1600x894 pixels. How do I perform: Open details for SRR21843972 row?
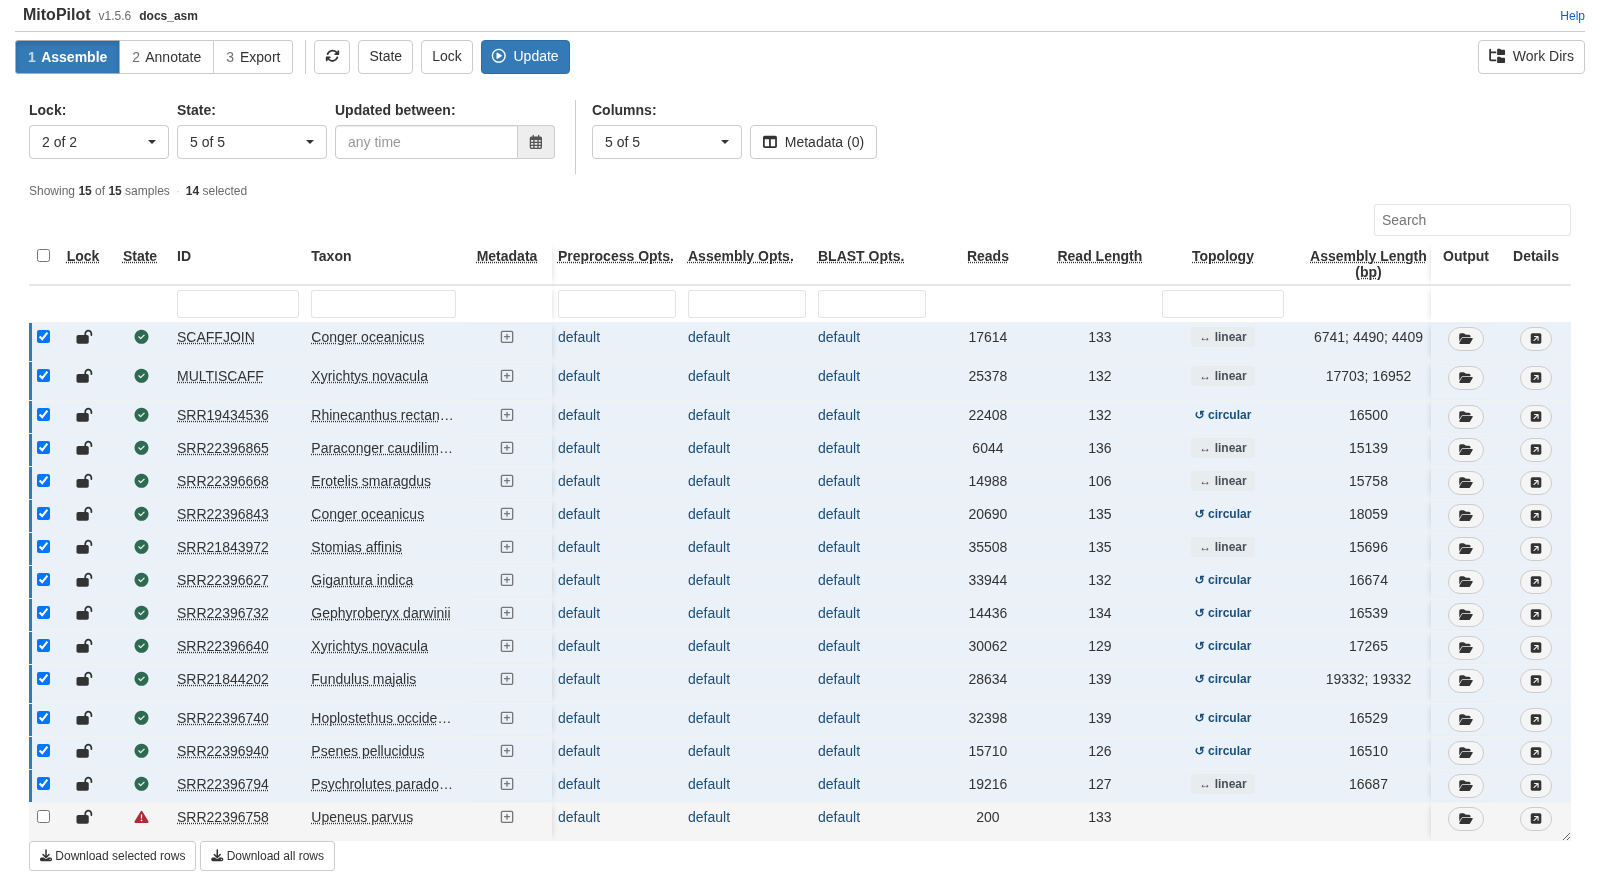click(x=1536, y=549)
